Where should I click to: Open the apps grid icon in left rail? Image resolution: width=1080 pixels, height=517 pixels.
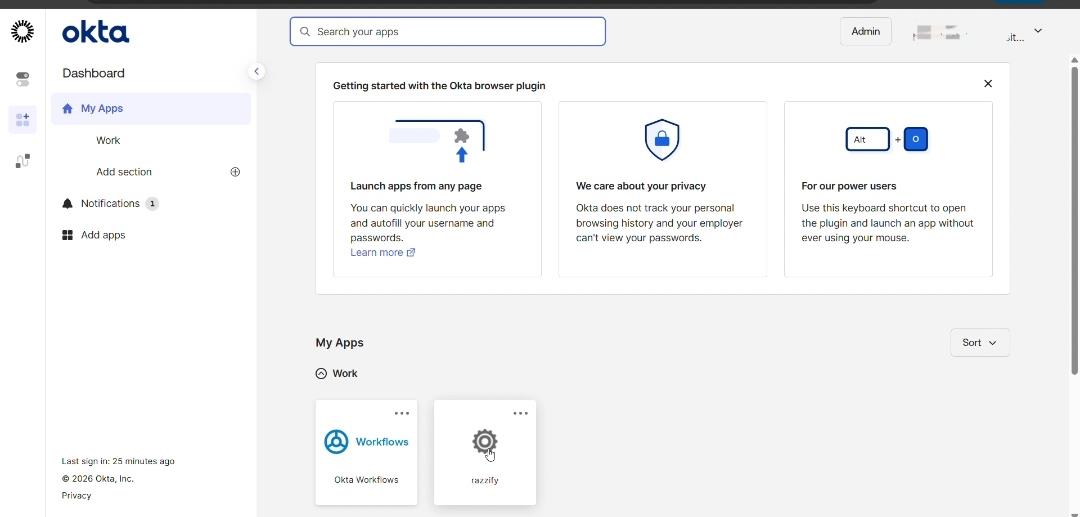(x=22, y=120)
